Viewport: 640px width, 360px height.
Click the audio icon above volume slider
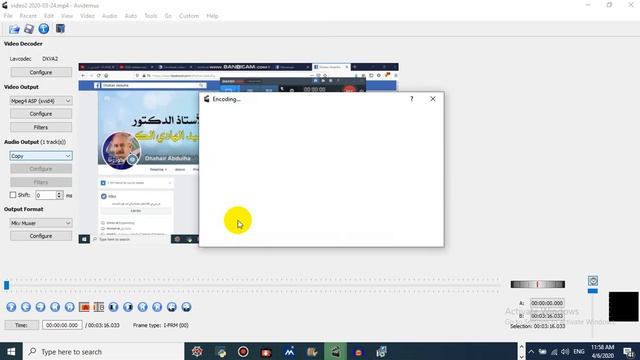(x=593, y=280)
